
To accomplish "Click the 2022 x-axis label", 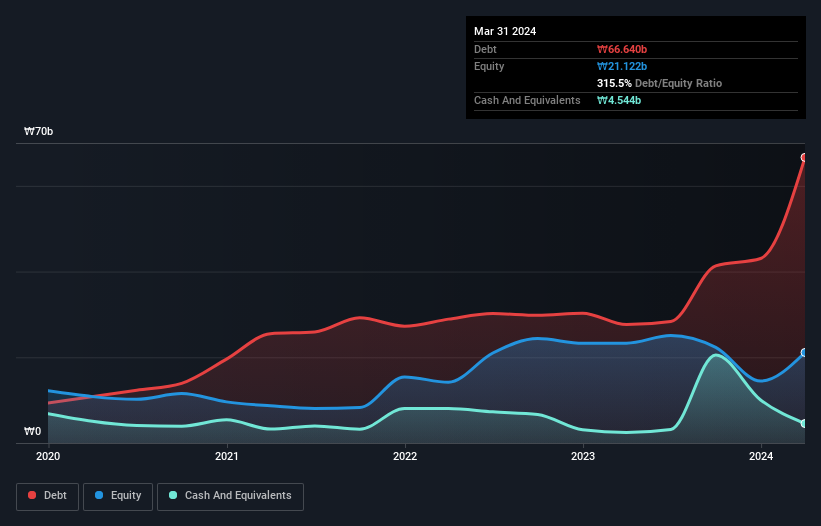I will click(405, 456).
